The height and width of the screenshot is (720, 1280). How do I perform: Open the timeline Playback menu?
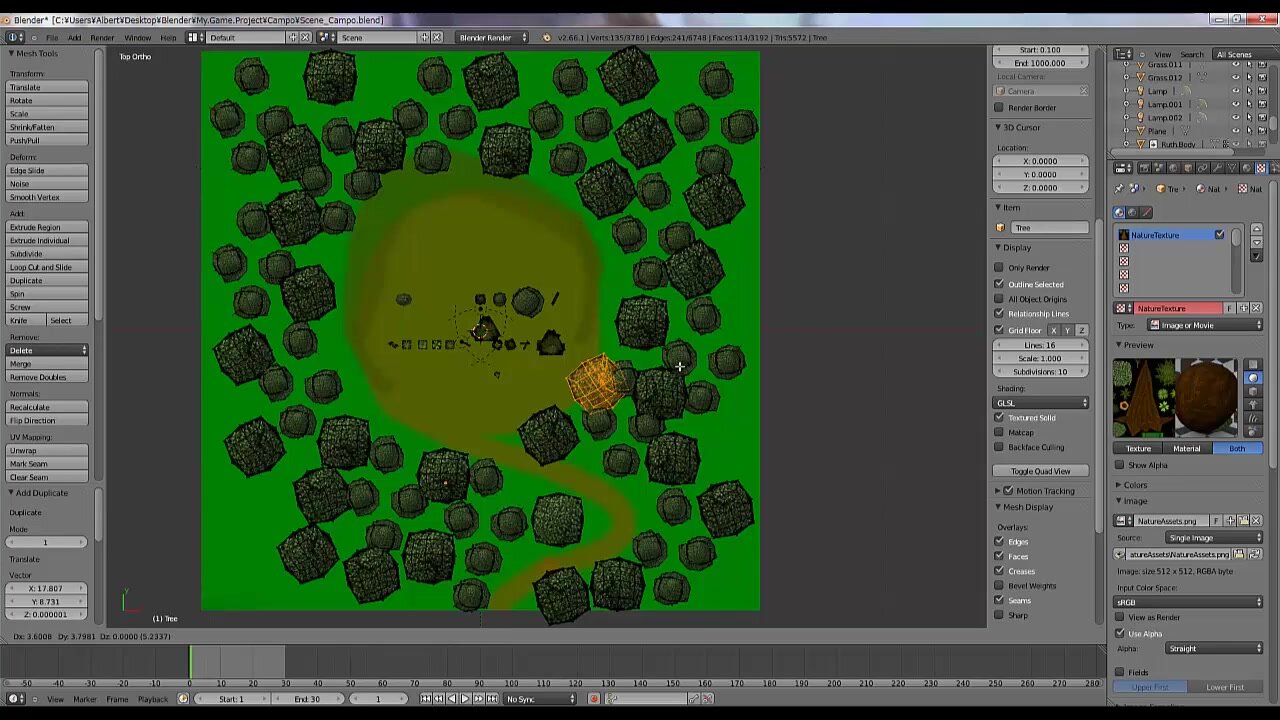tap(153, 699)
